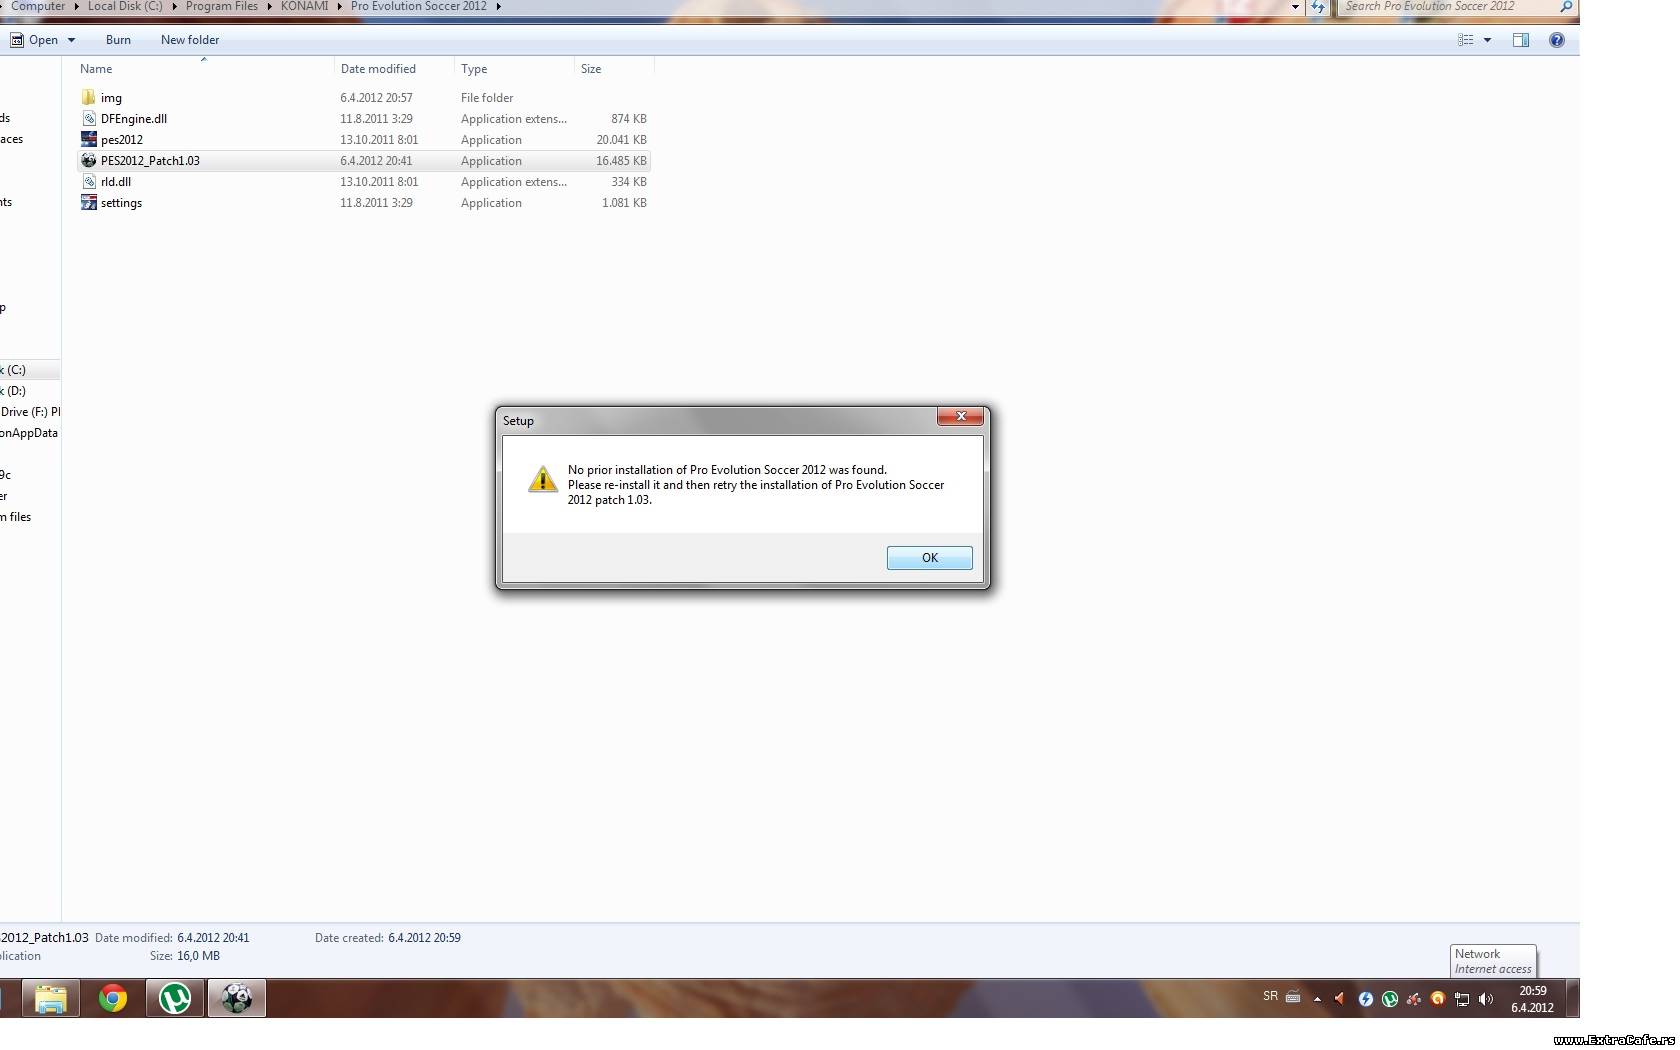Refresh the folder view

pyautogui.click(x=1318, y=6)
